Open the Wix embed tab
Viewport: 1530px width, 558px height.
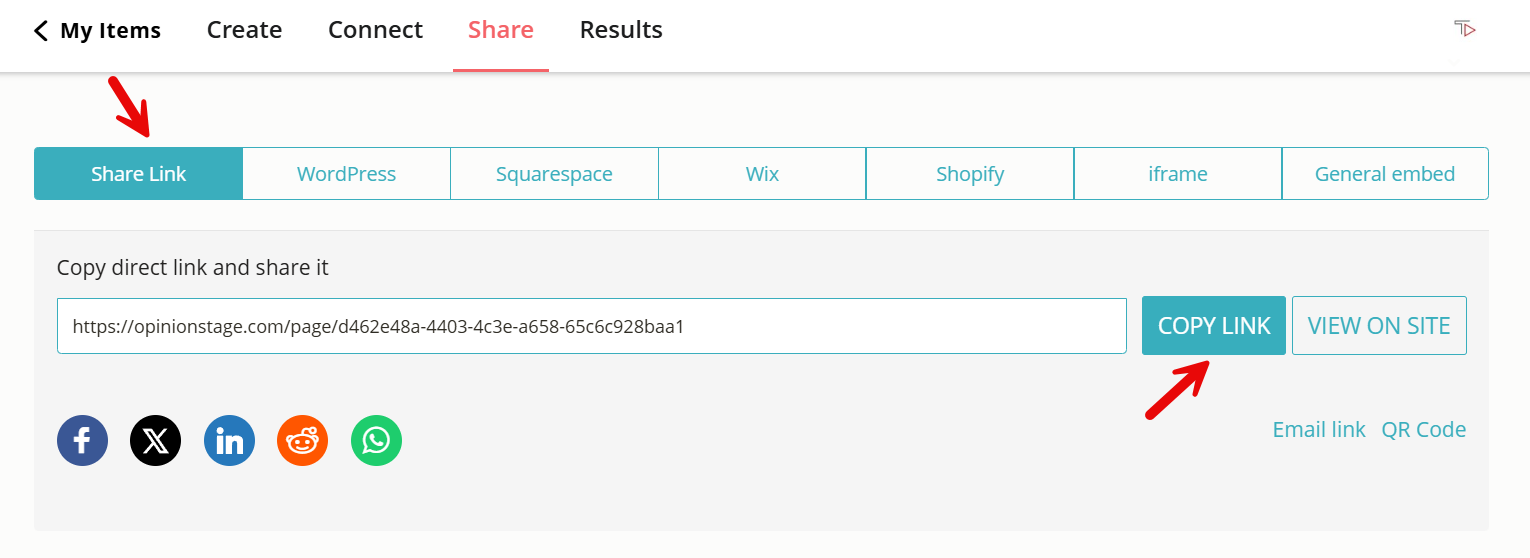click(762, 174)
